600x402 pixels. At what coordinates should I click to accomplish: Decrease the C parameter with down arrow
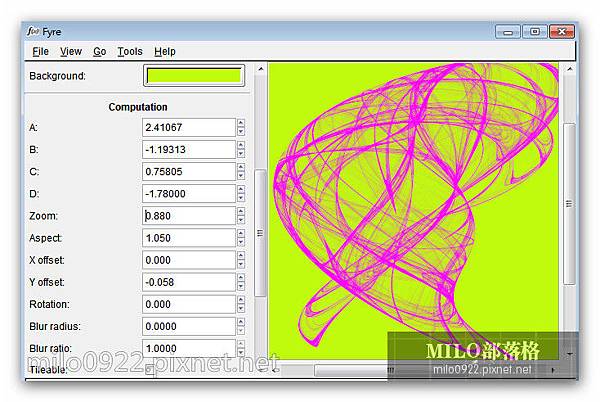(x=241, y=176)
